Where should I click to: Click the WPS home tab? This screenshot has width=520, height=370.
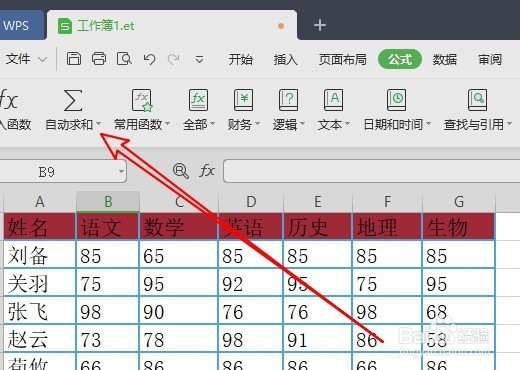click(22, 25)
